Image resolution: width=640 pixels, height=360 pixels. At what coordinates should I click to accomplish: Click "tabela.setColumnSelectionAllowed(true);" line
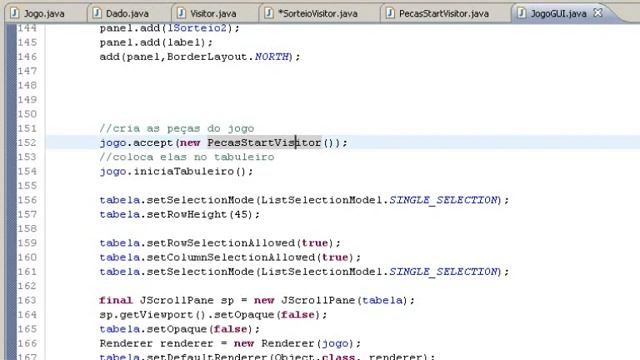point(230,257)
